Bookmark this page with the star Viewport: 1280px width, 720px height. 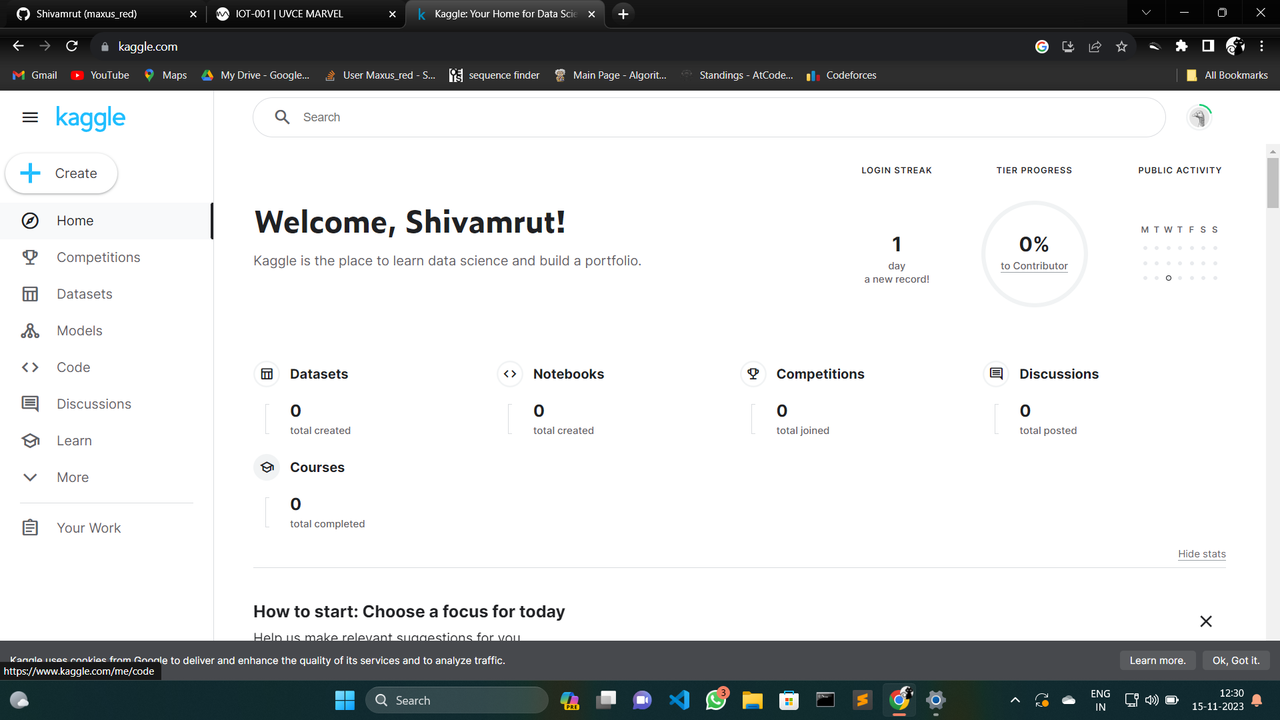(x=1122, y=46)
